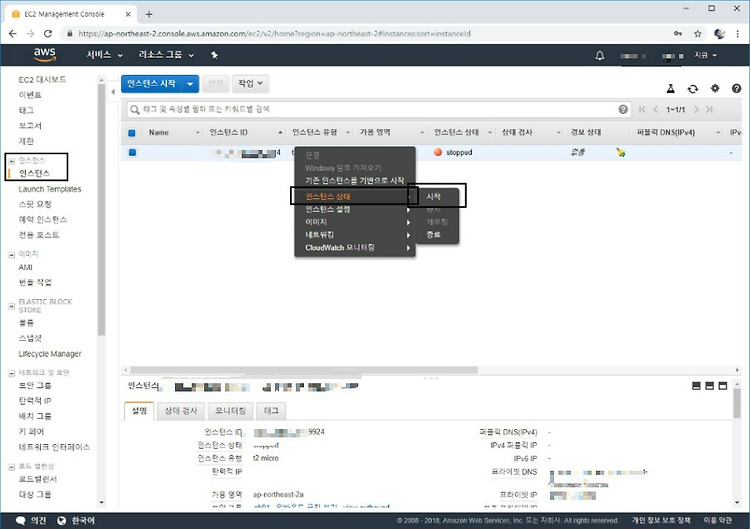The image size is (750, 529).
Task: Switch detail pane to bottom layout icon
Action: (x=696, y=386)
